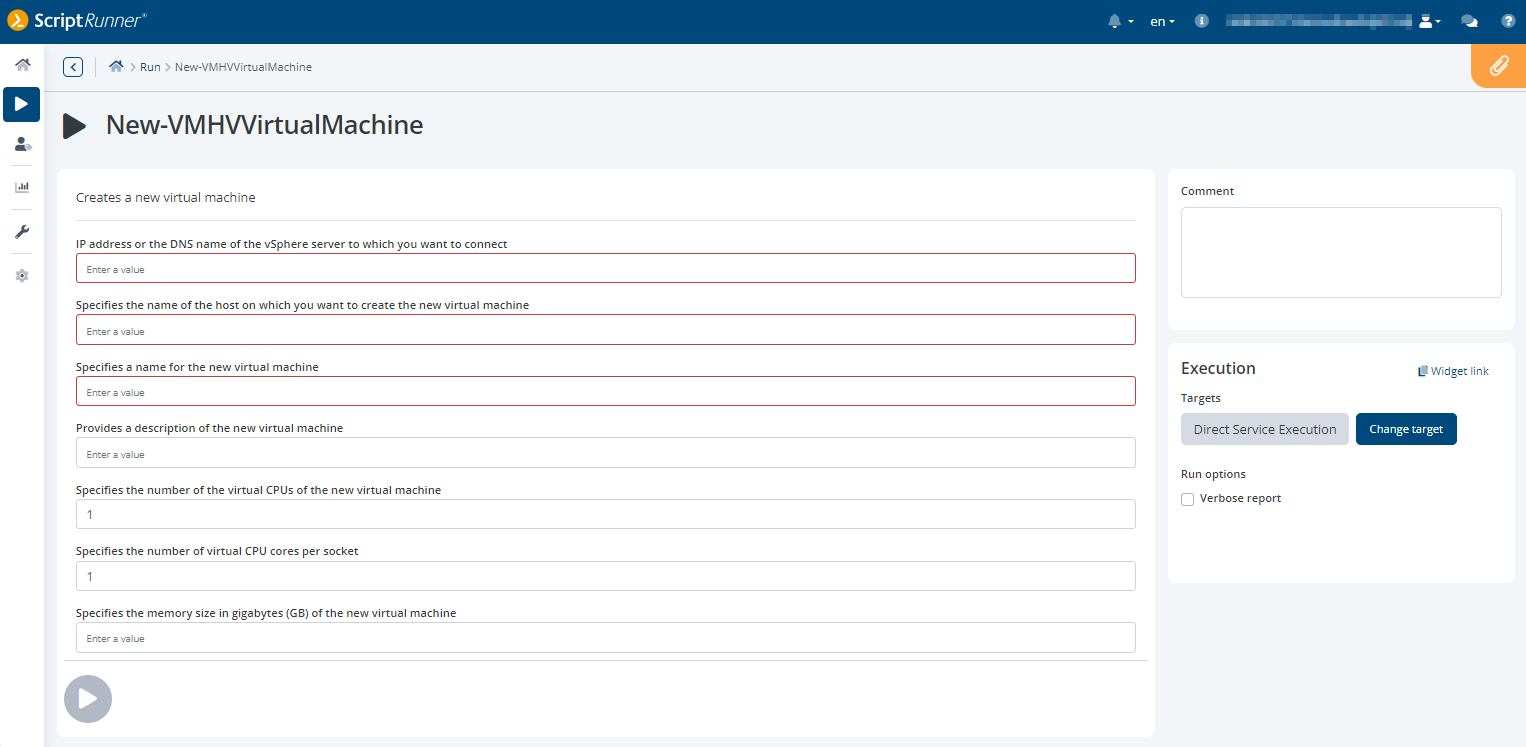Click the orange paperclip attachment icon
The image size is (1526, 747).
click(x=1498, y=66)
